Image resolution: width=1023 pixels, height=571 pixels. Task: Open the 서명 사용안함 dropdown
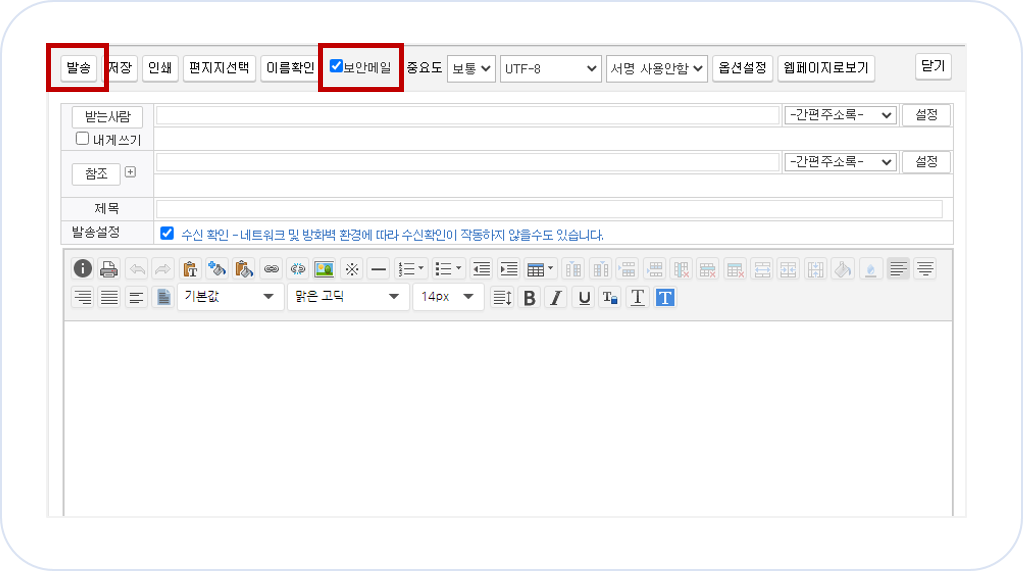click(657, 69)
